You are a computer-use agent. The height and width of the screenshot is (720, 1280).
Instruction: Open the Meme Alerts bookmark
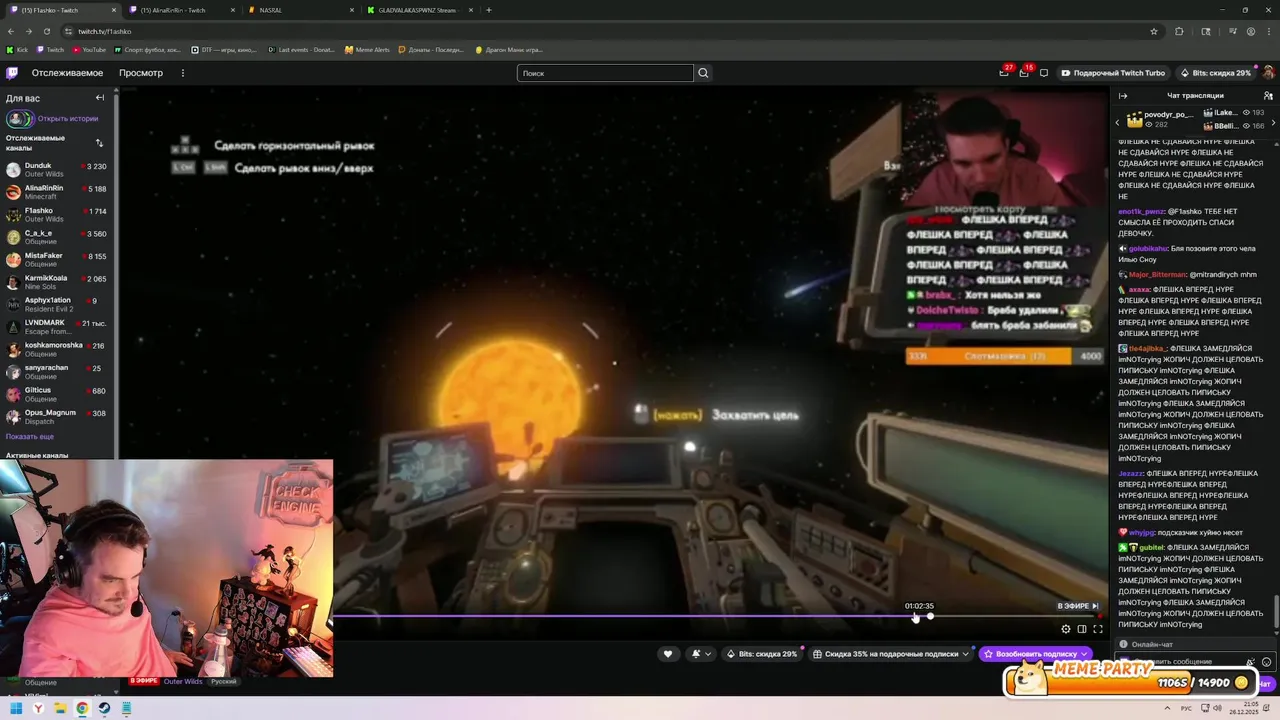367,49
